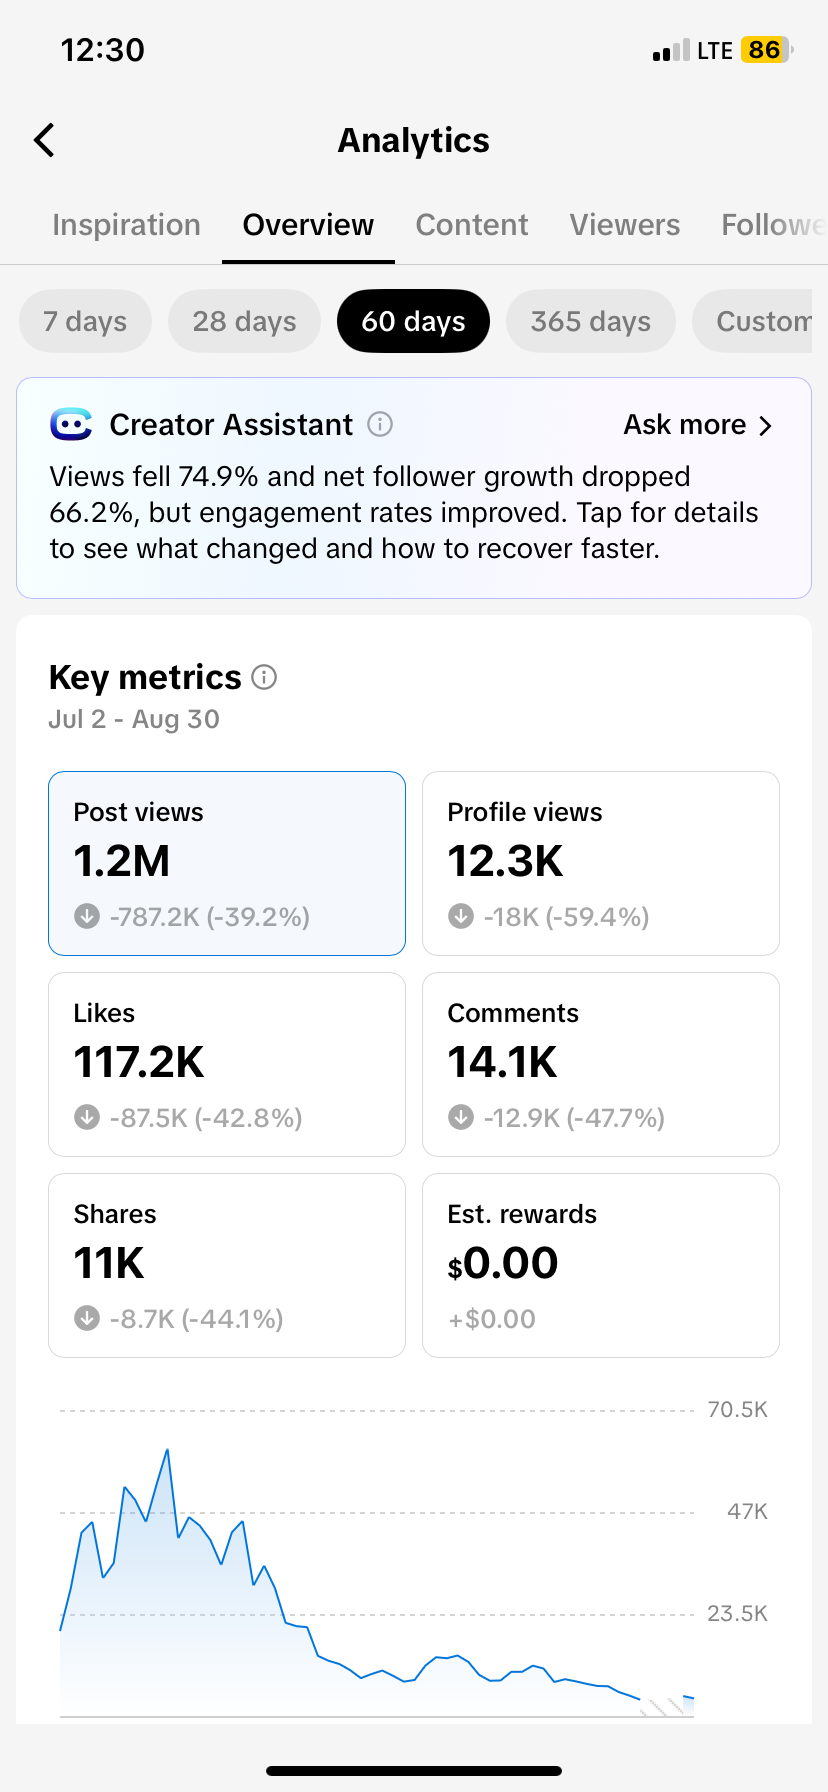Image resolution: width=828 pixels, height=1792 pixels.
Task: Select the Est. rewards card
Action: click(x=601, y=1265)
